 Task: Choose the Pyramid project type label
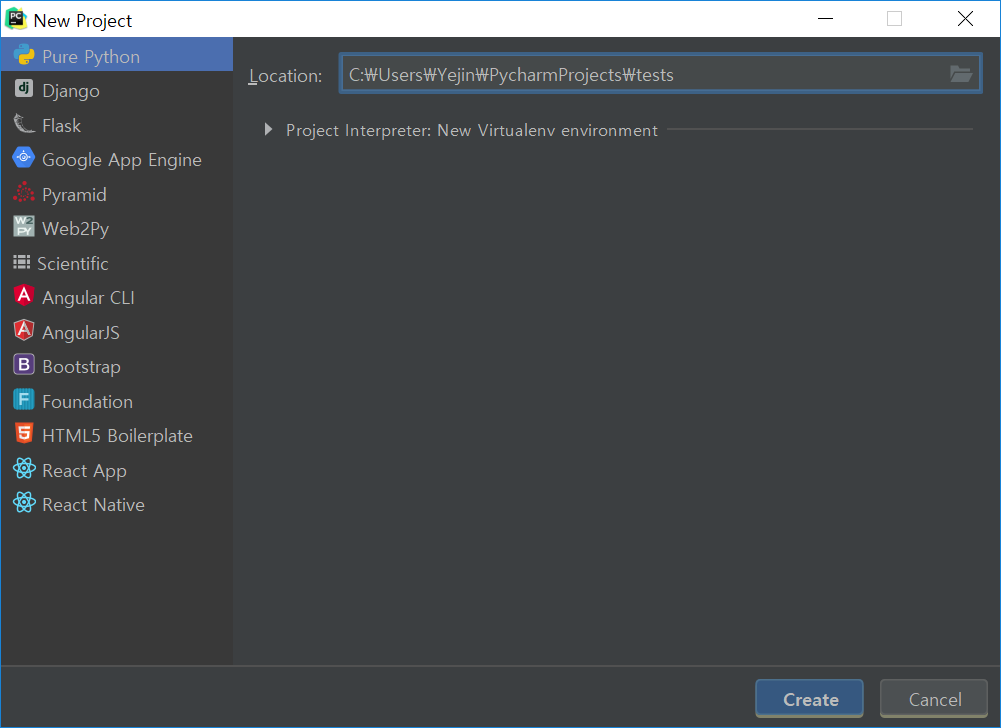[x=74, y=194]
